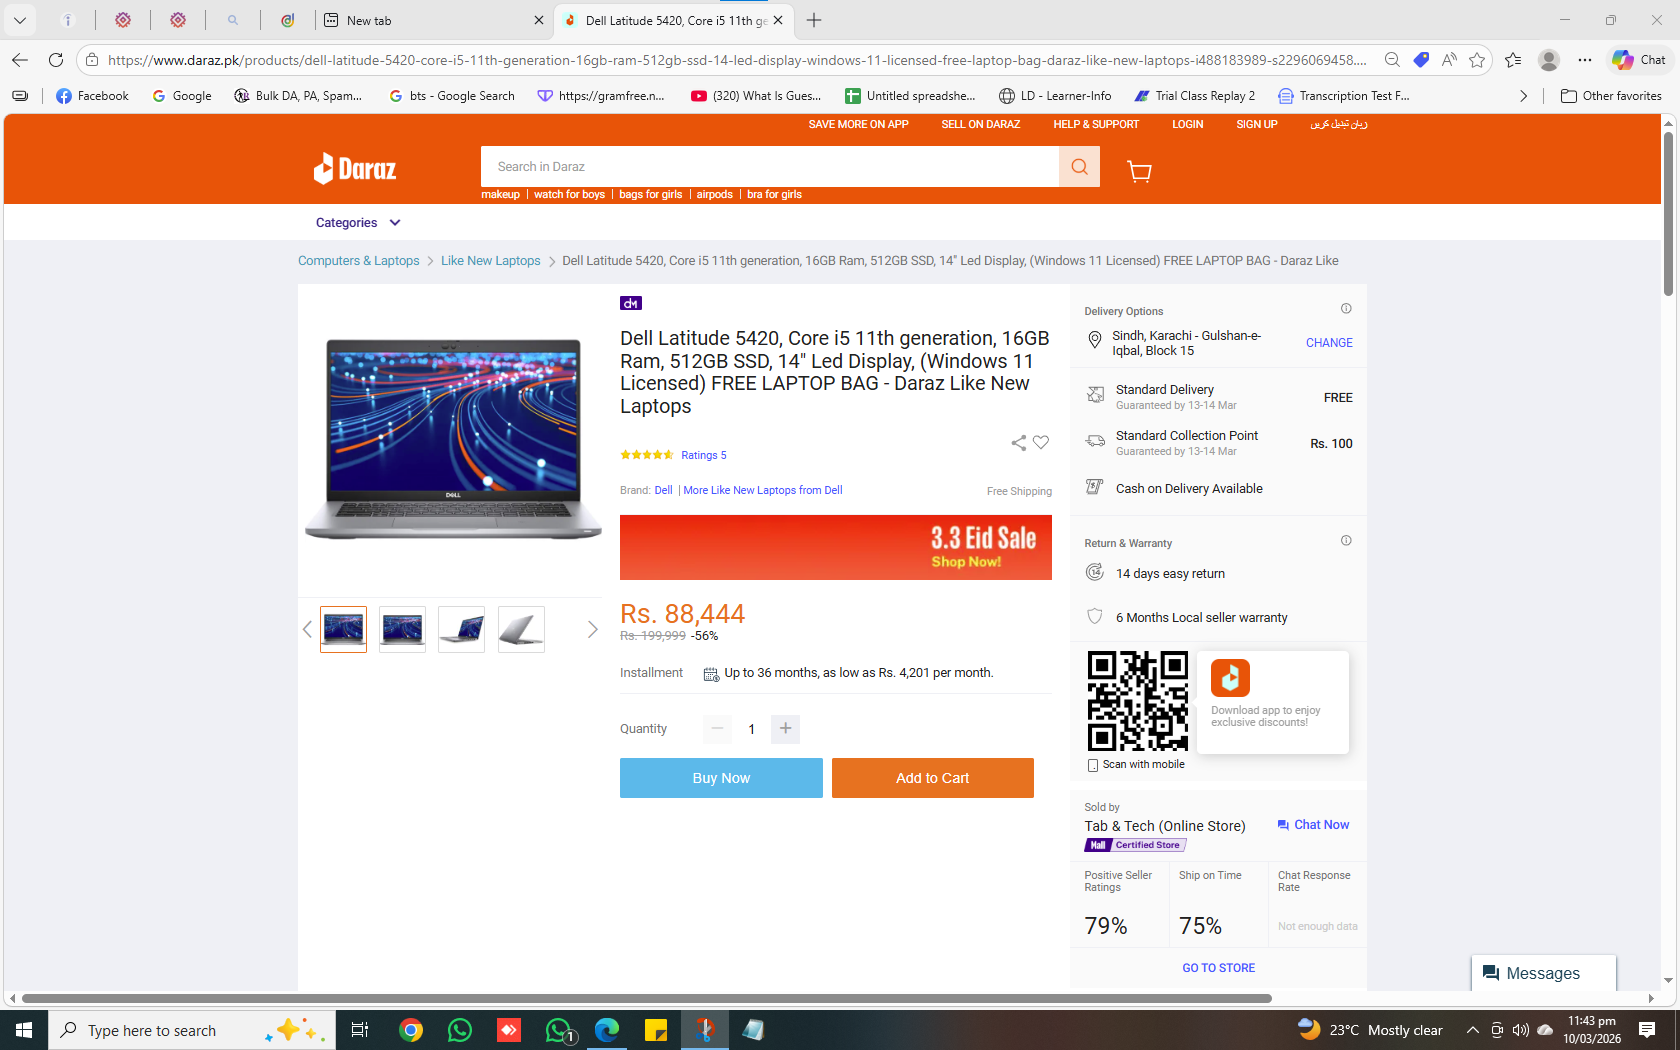Show hidden system tray icons
Screen dimensions: 1680x1050
pos(1472,1030)
